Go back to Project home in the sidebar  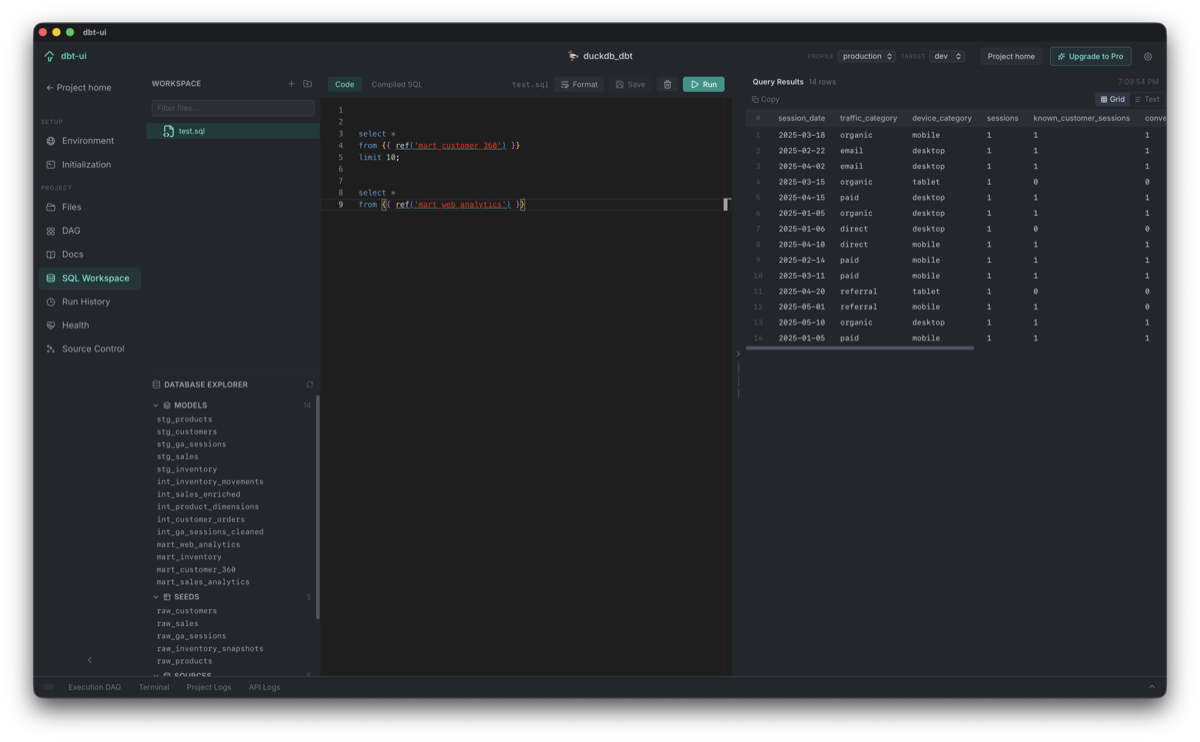(x=78, y=87)
